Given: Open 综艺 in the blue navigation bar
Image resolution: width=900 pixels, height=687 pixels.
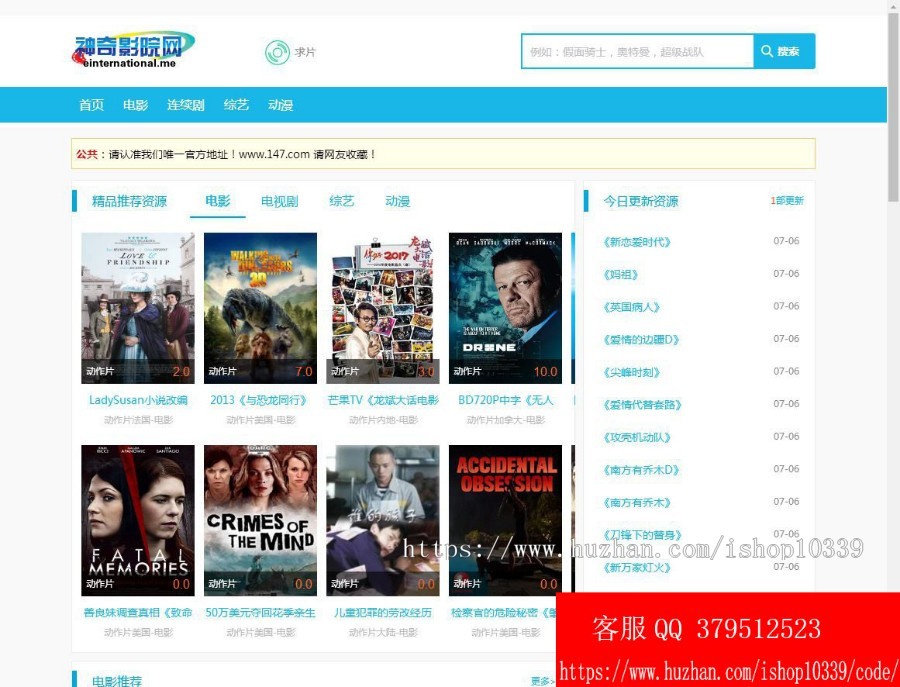Looking at the screenshot, I should coord(236,105).
